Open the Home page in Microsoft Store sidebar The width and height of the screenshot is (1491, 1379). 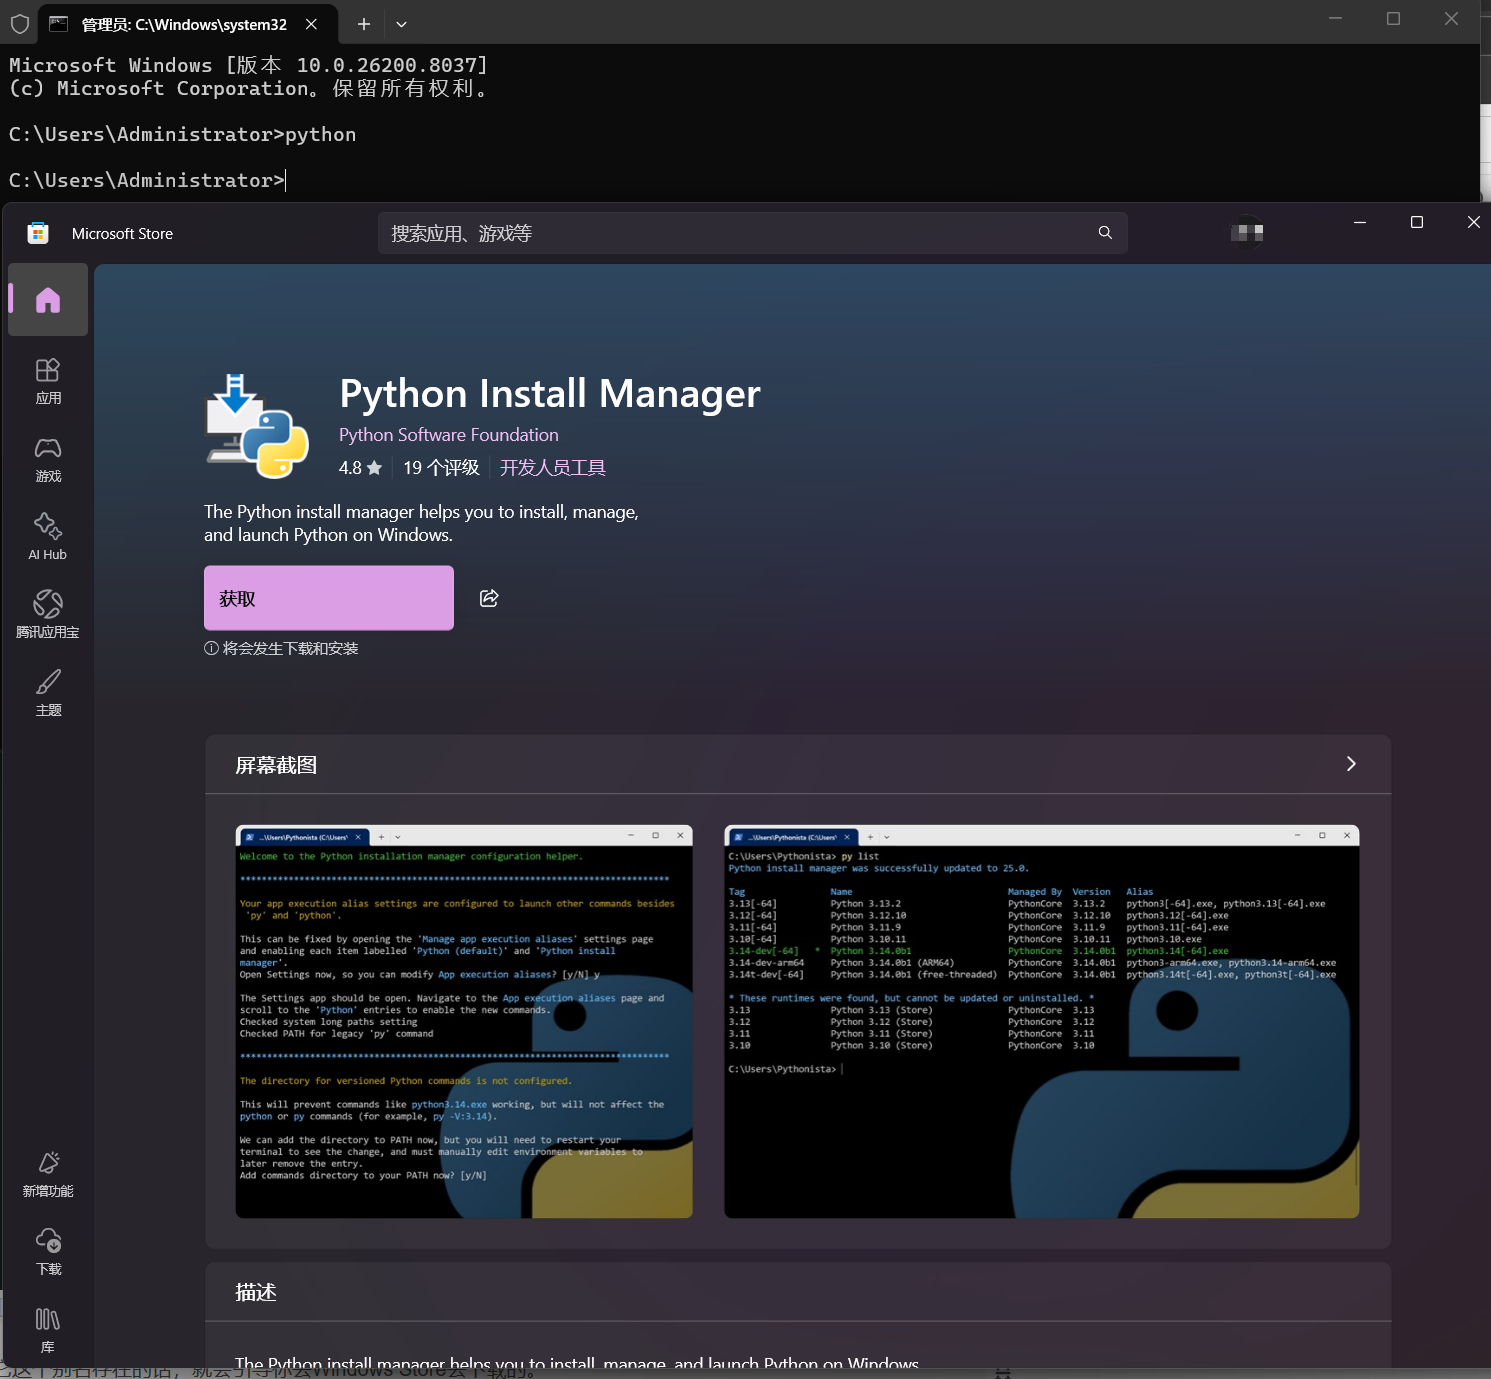pos(48,300)
